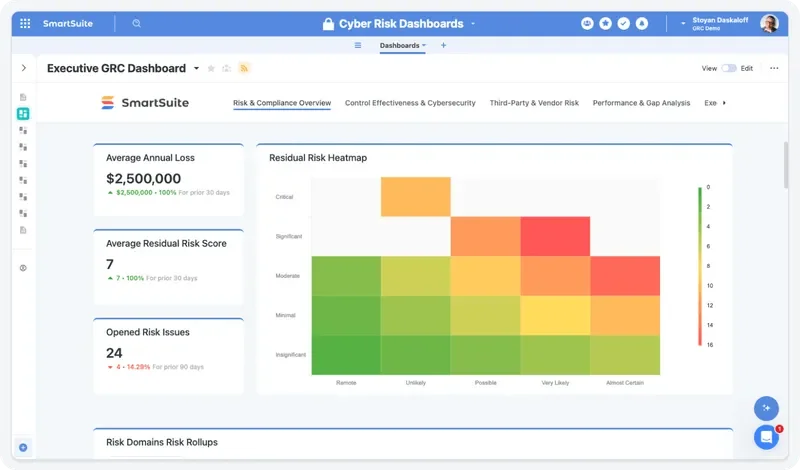Image resolution: width=800 pixels, height=470 pixels.
Task: Select the red Moderate / Almost Certain heatmap cell
Action: (625, 276)
